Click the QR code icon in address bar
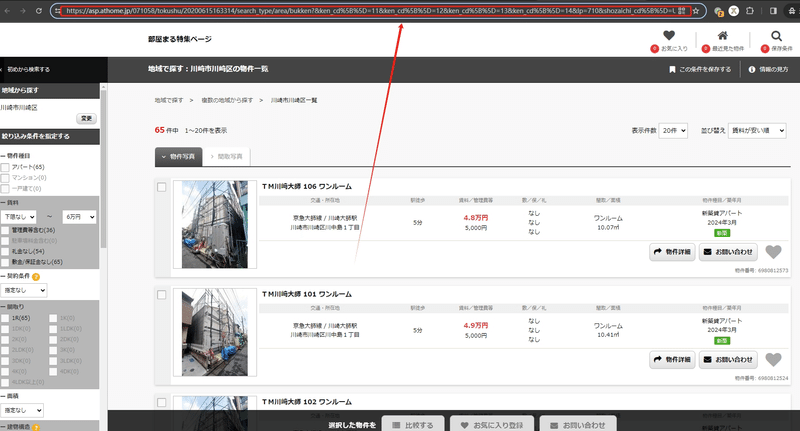 (x=682, y=11)
